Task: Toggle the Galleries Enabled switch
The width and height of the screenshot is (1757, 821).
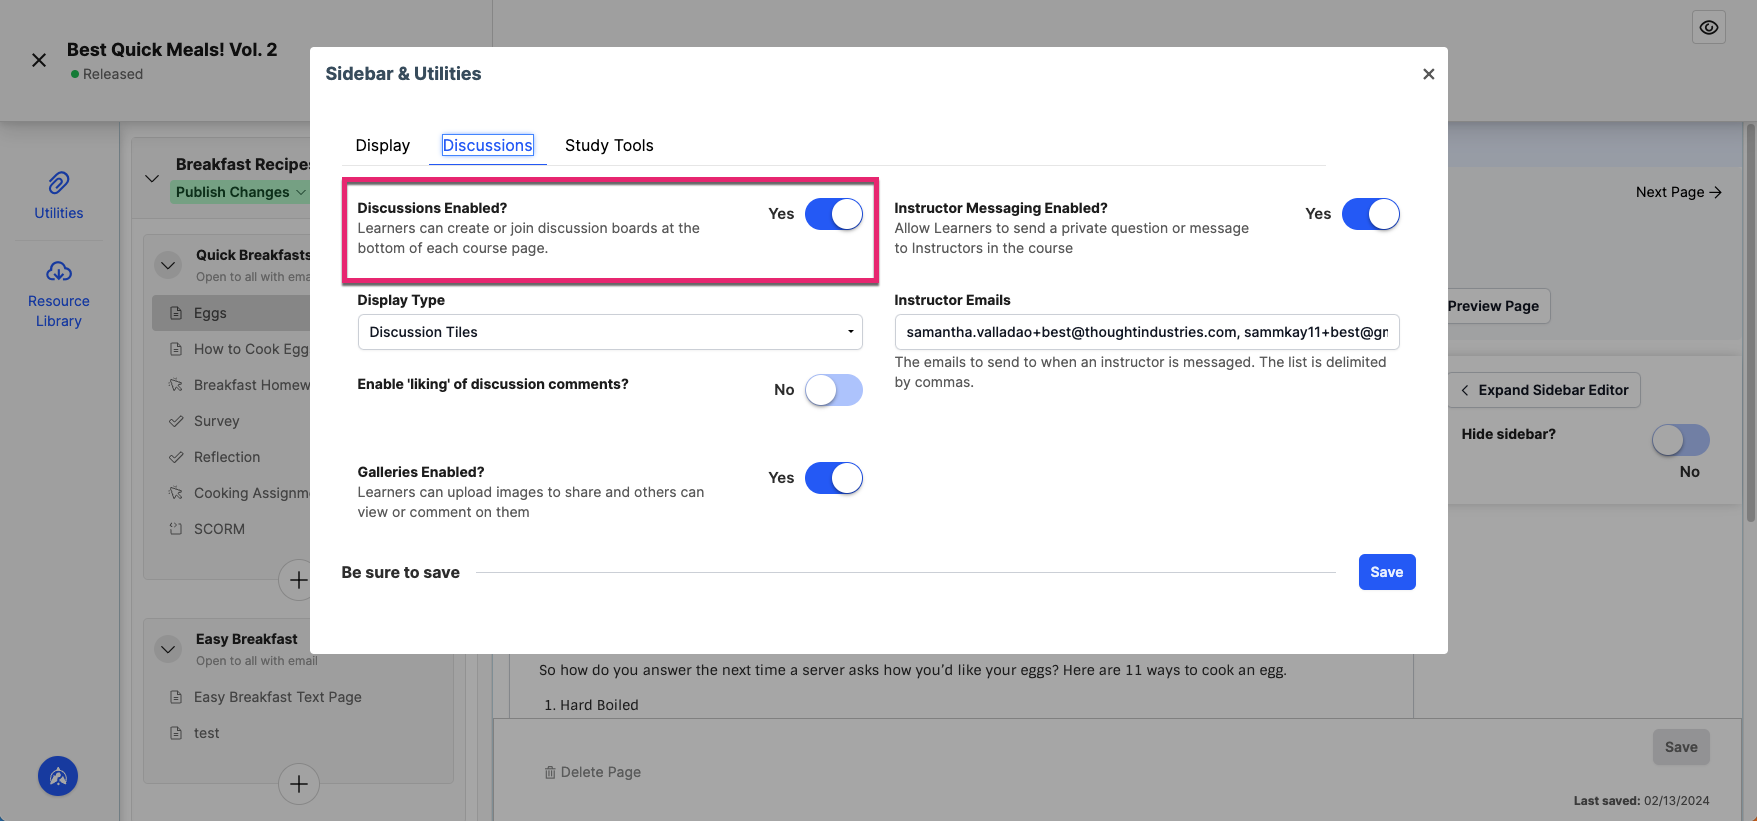Action: click(834, 478)
